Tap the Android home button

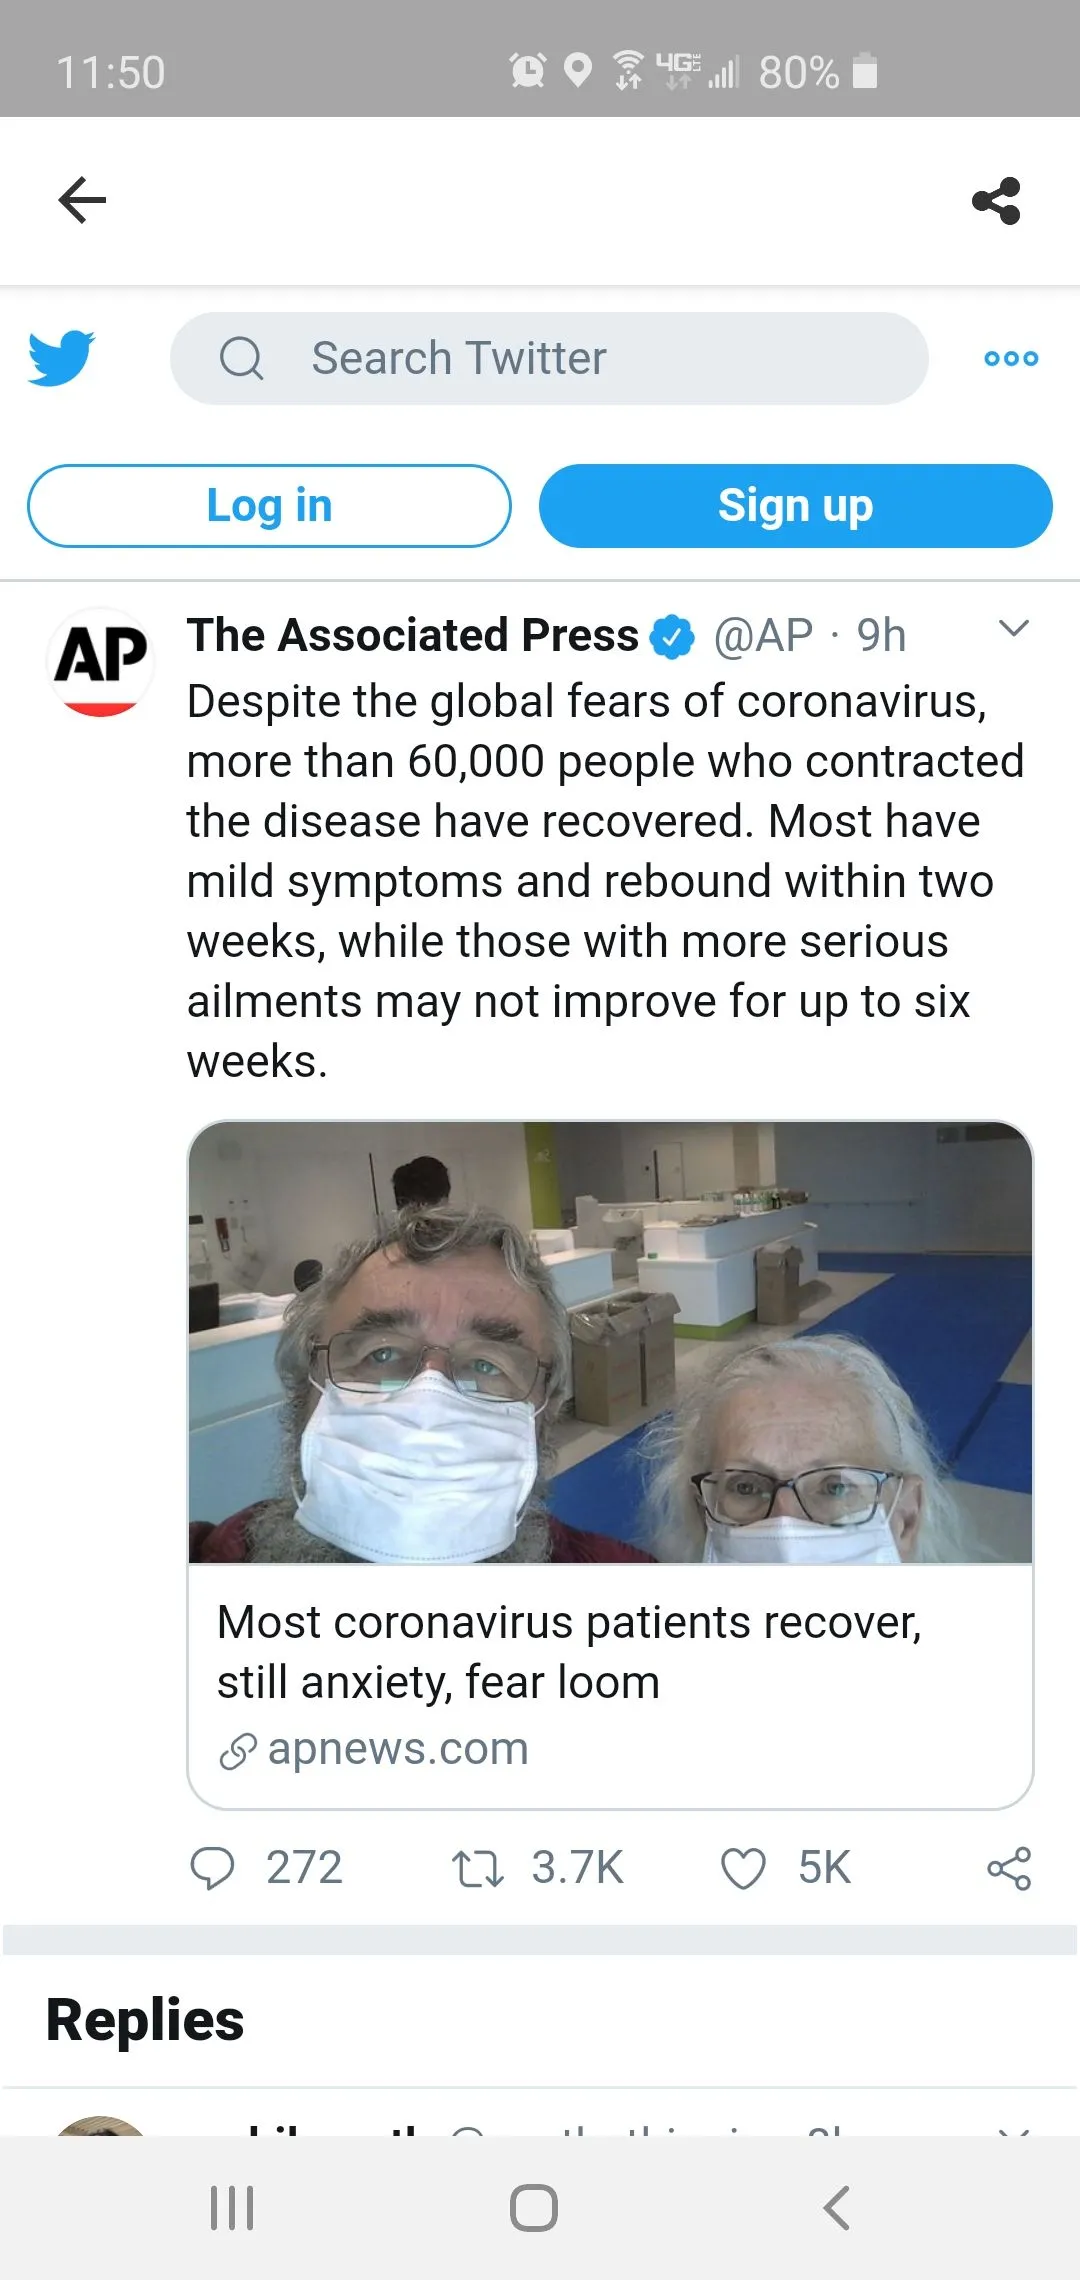click(x=534, y=2207)
